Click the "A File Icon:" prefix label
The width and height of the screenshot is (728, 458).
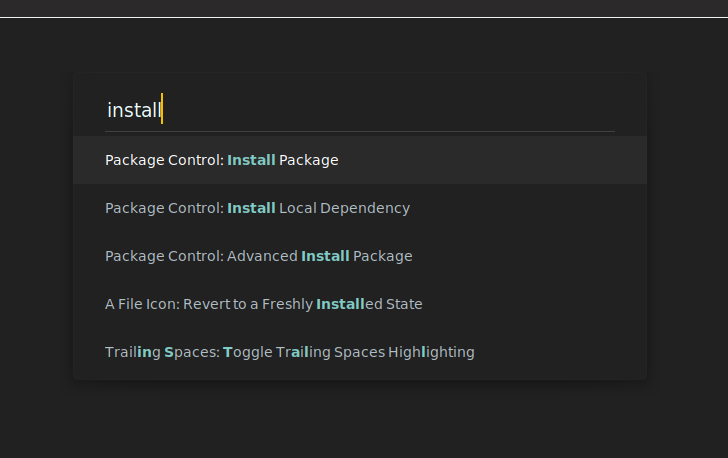[142, 304]
